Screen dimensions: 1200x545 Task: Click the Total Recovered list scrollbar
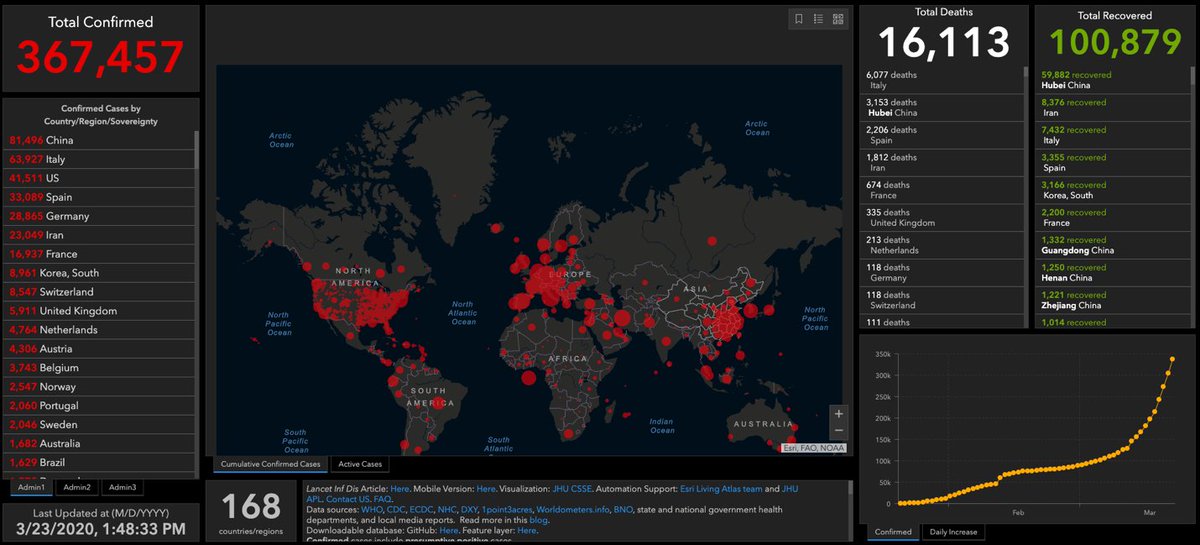1194,195
